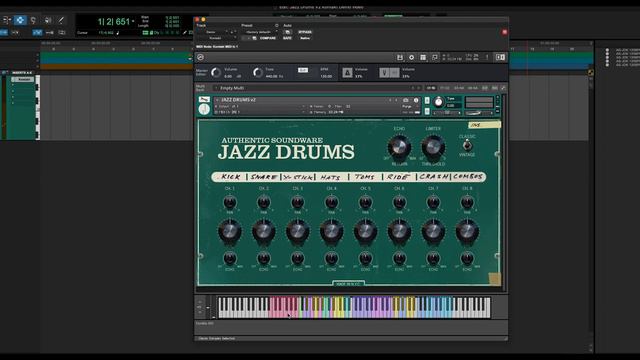This screenshot has width=640, height=360.
Task: Open the Kontakt insert selector dropdown
Action: point(216,38)
